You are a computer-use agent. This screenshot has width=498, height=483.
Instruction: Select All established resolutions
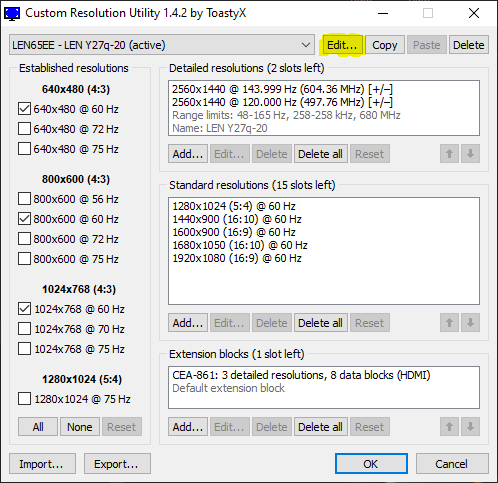38,426
